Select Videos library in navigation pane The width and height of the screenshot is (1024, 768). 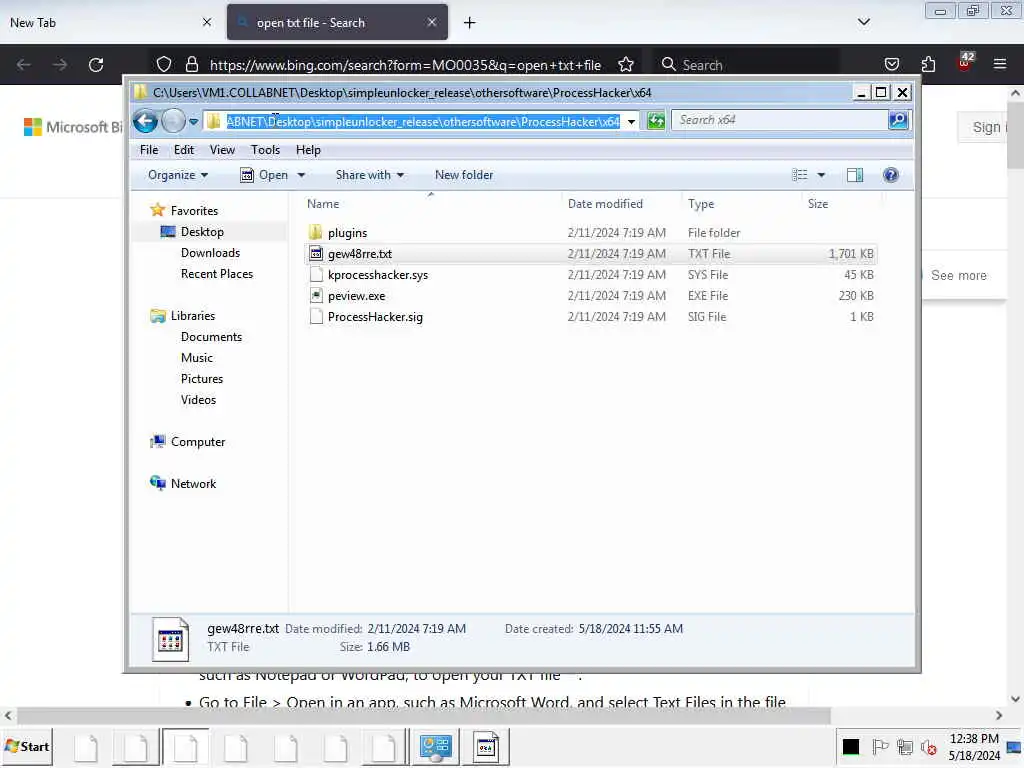click(198, 400)
